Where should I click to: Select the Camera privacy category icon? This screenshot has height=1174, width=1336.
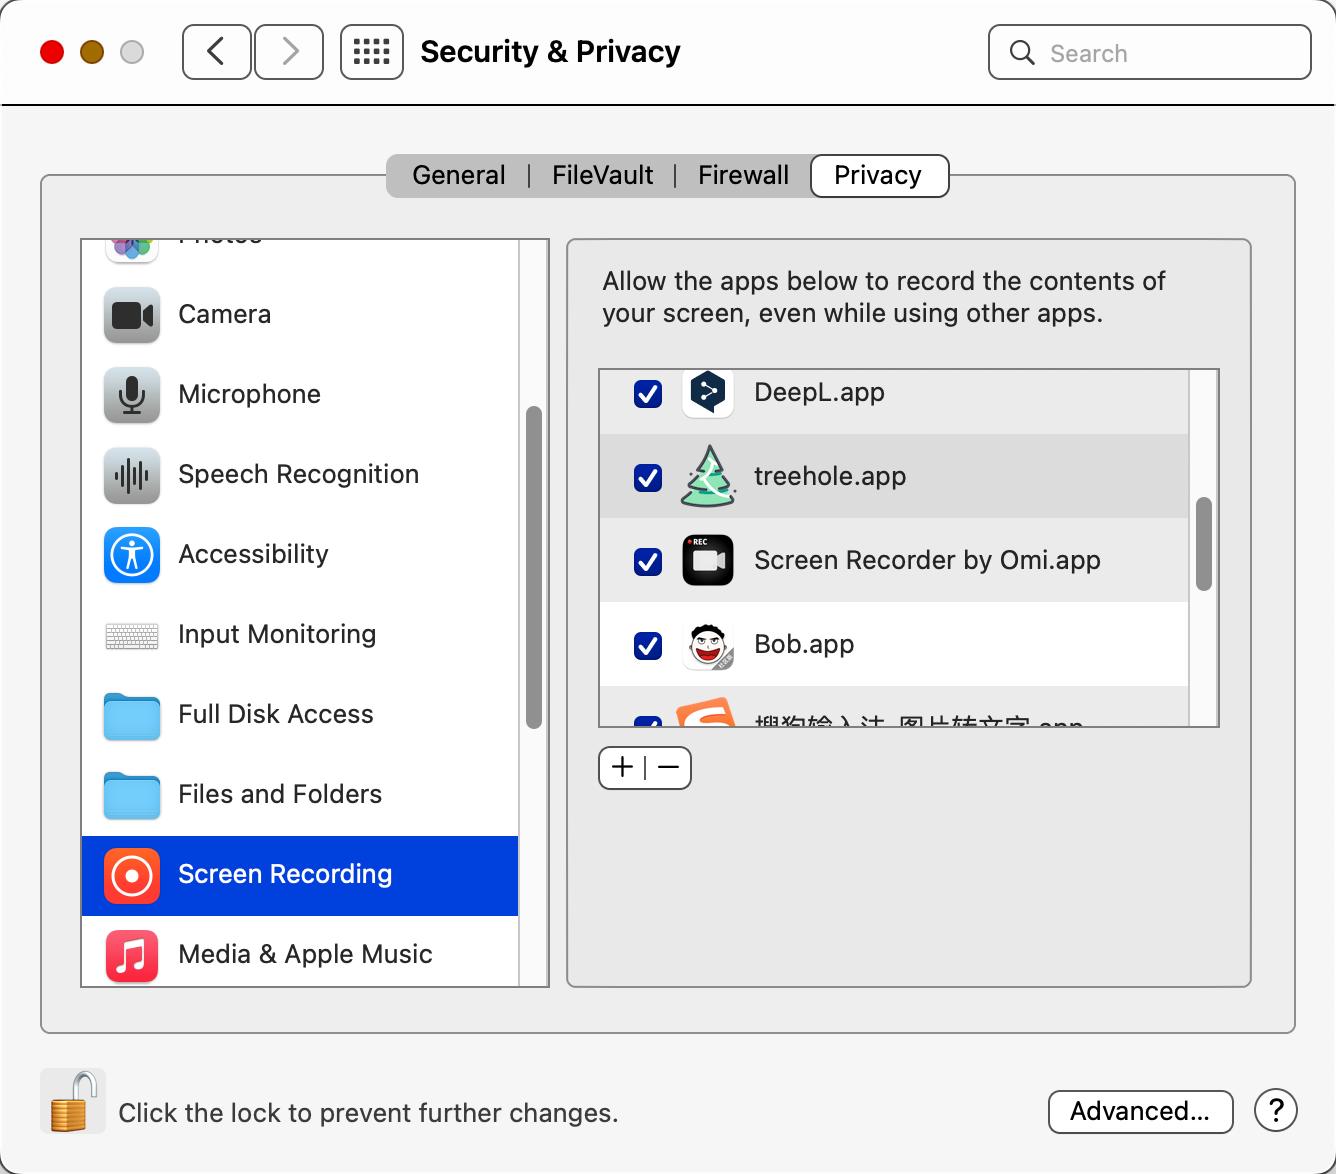132,315
